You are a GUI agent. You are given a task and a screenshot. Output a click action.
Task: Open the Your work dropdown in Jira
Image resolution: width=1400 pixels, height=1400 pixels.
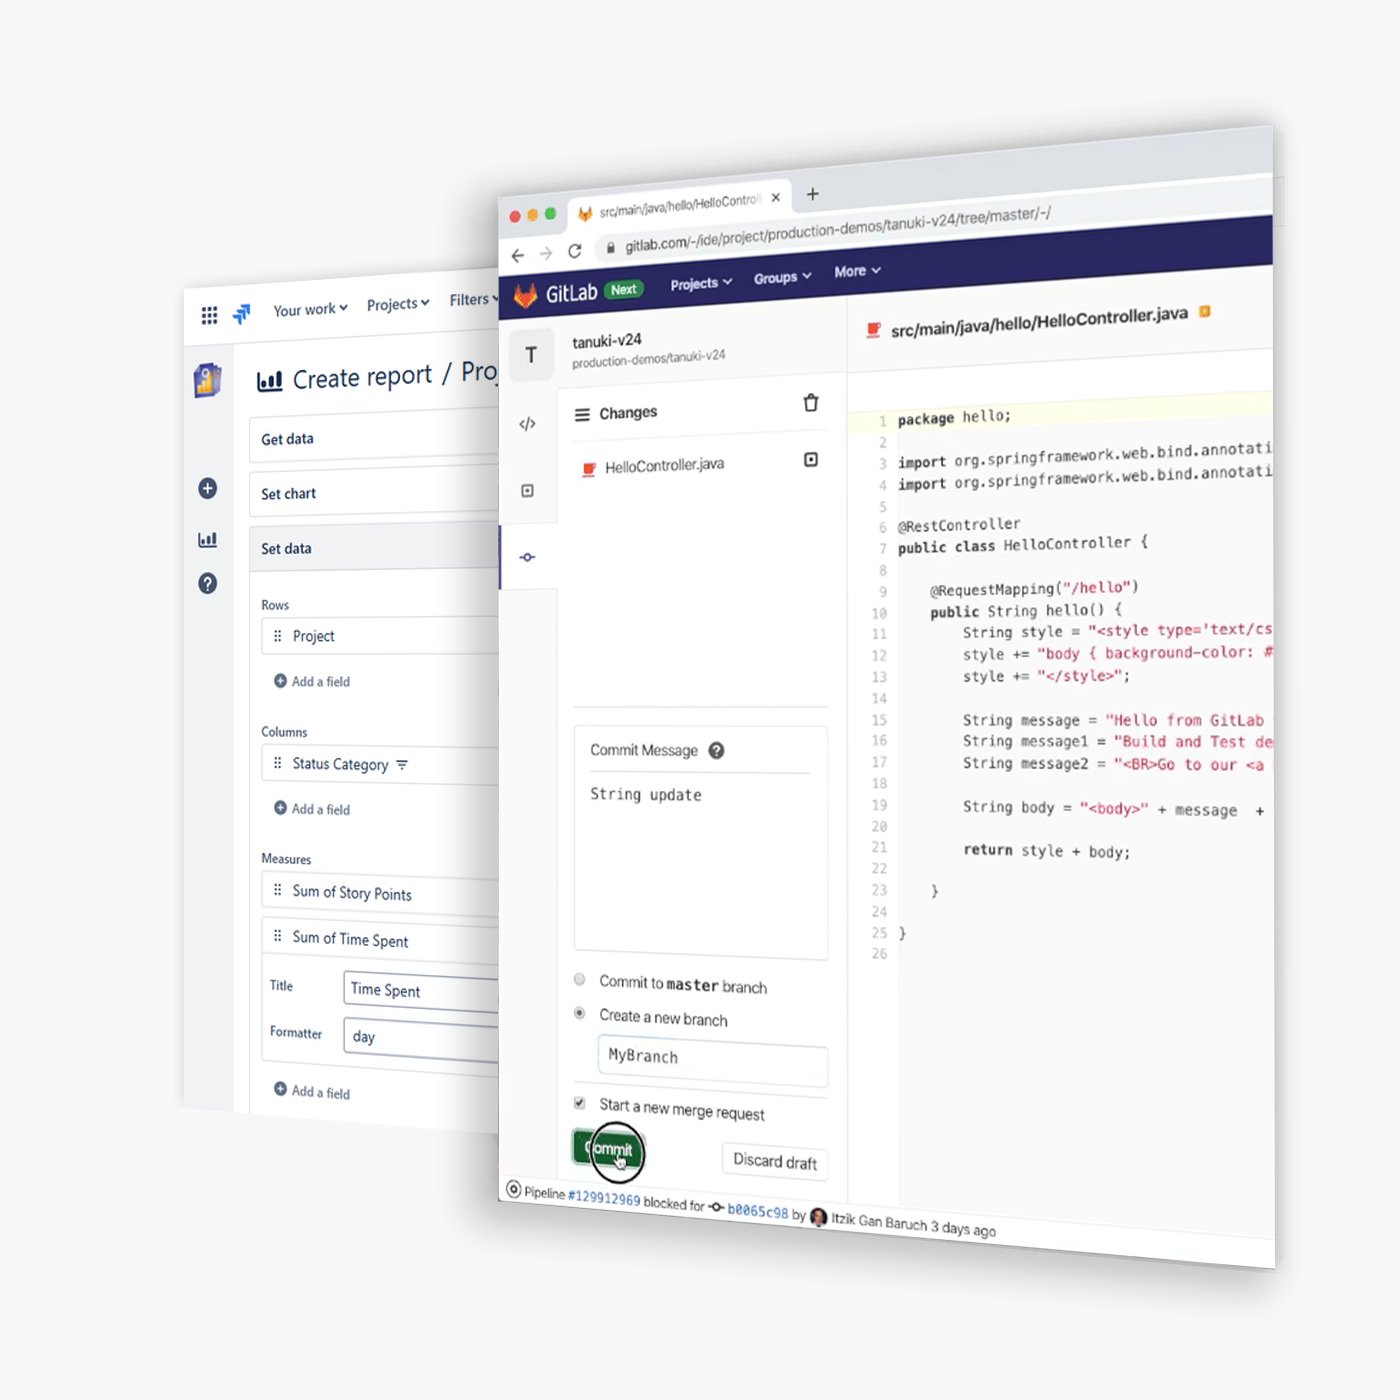pyautogui.click(x=310, y=310)
